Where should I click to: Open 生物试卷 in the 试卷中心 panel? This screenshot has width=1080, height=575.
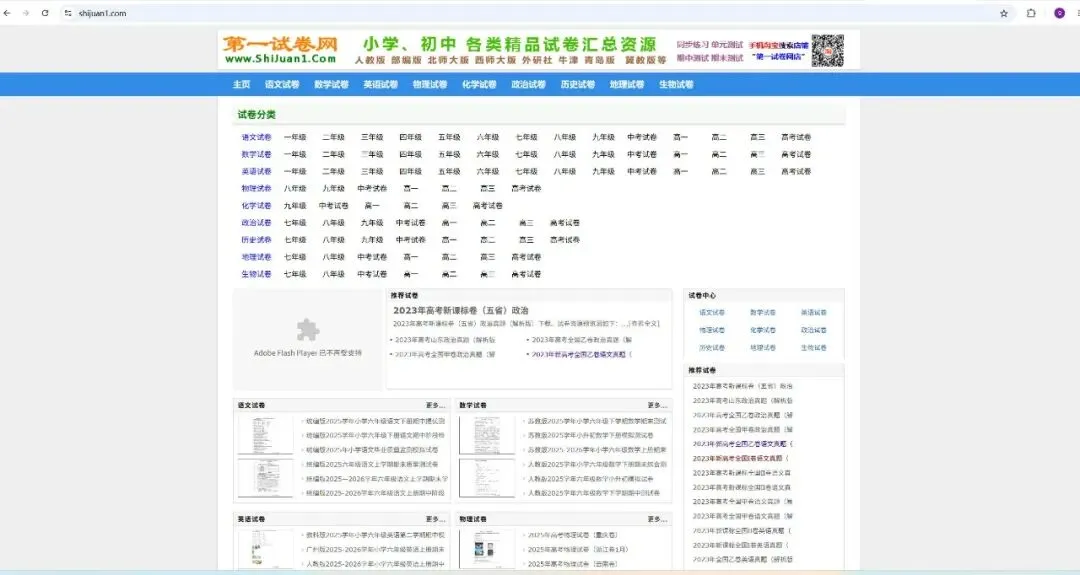click(813, 348)
